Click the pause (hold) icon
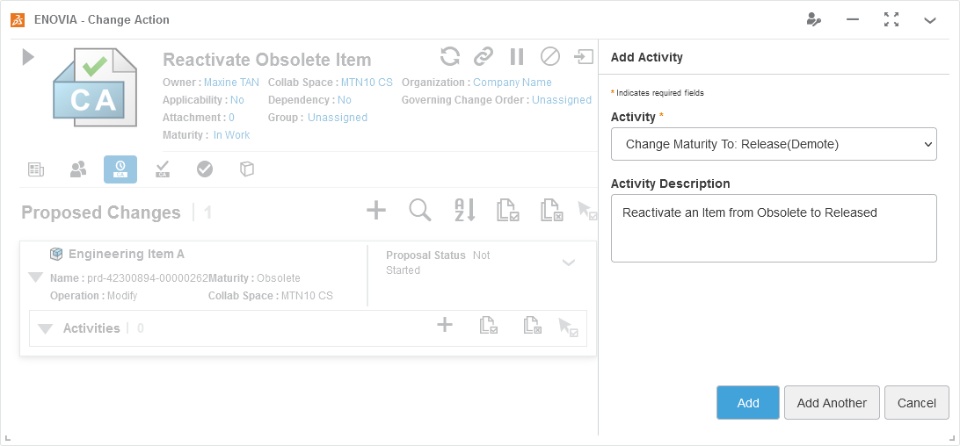This screenshot has width=960, height=446. click(516, 56)
